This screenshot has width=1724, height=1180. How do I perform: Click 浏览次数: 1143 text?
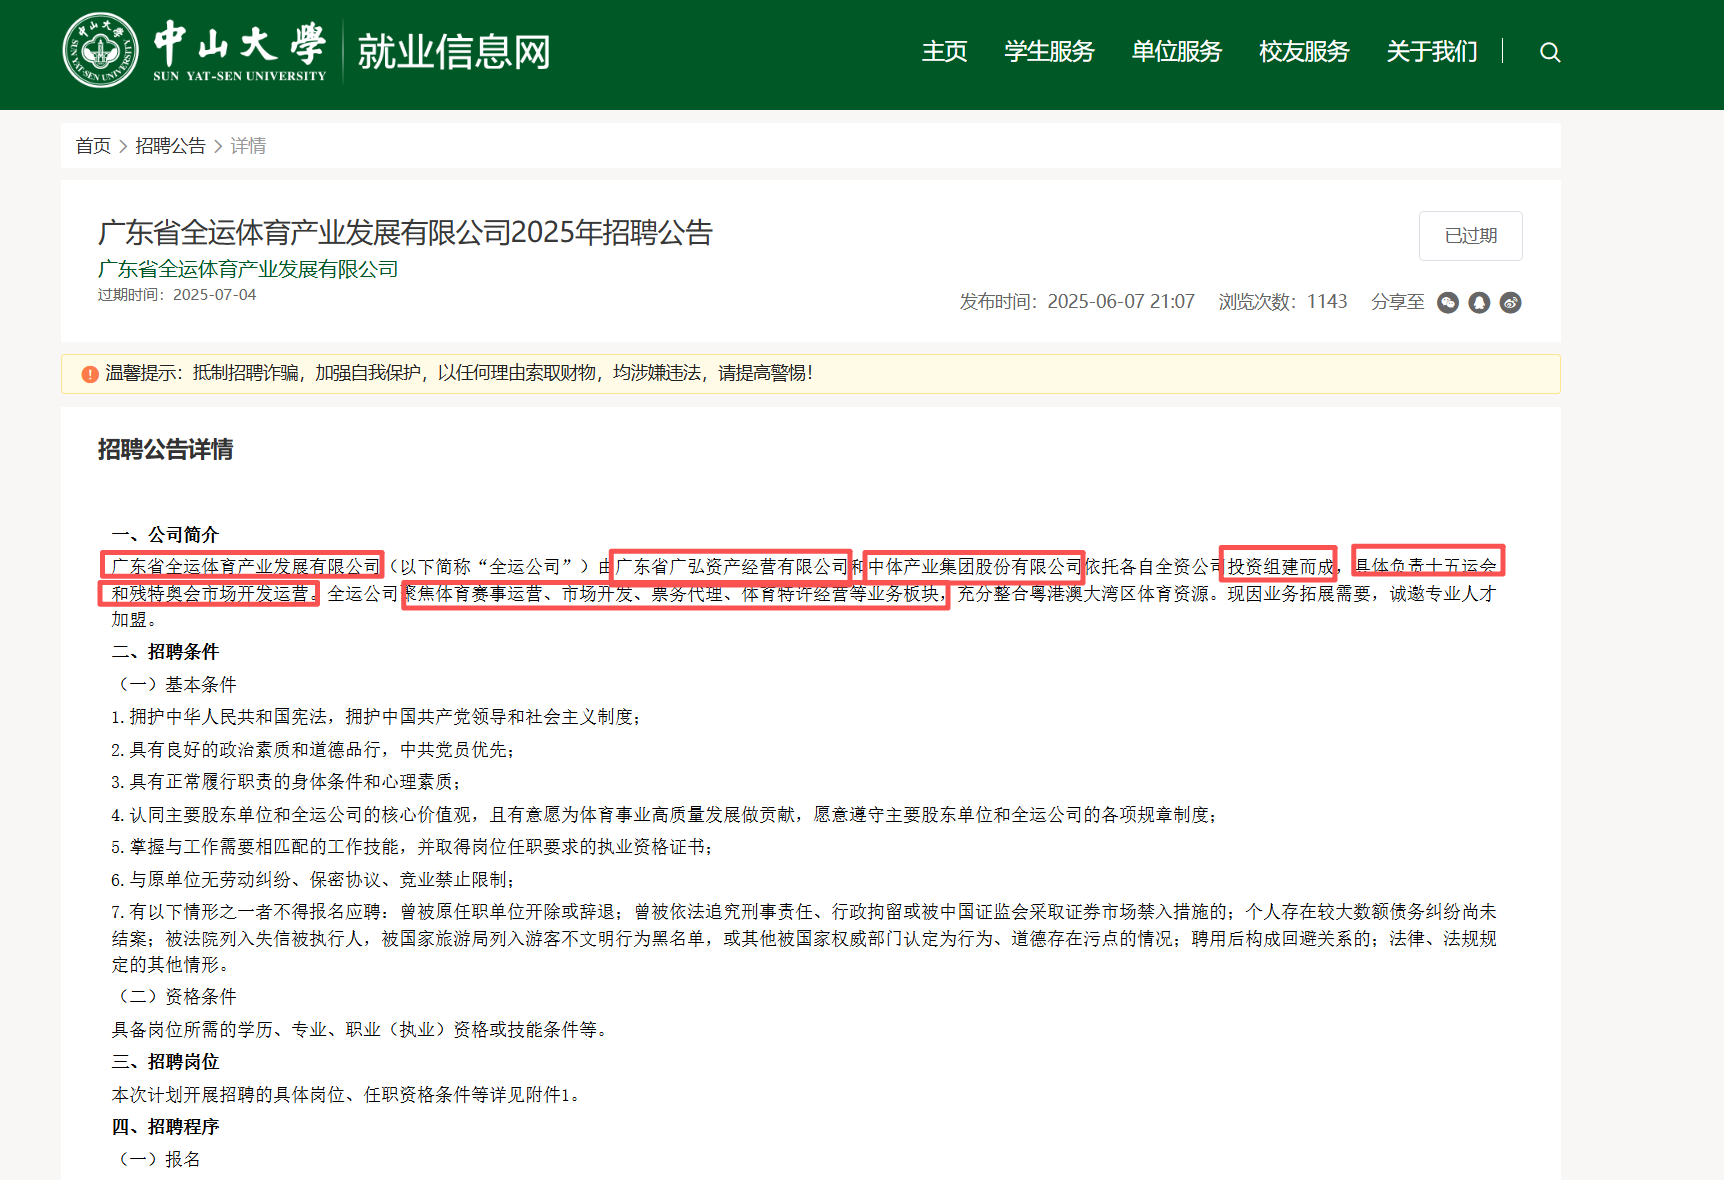[1283, 302]
